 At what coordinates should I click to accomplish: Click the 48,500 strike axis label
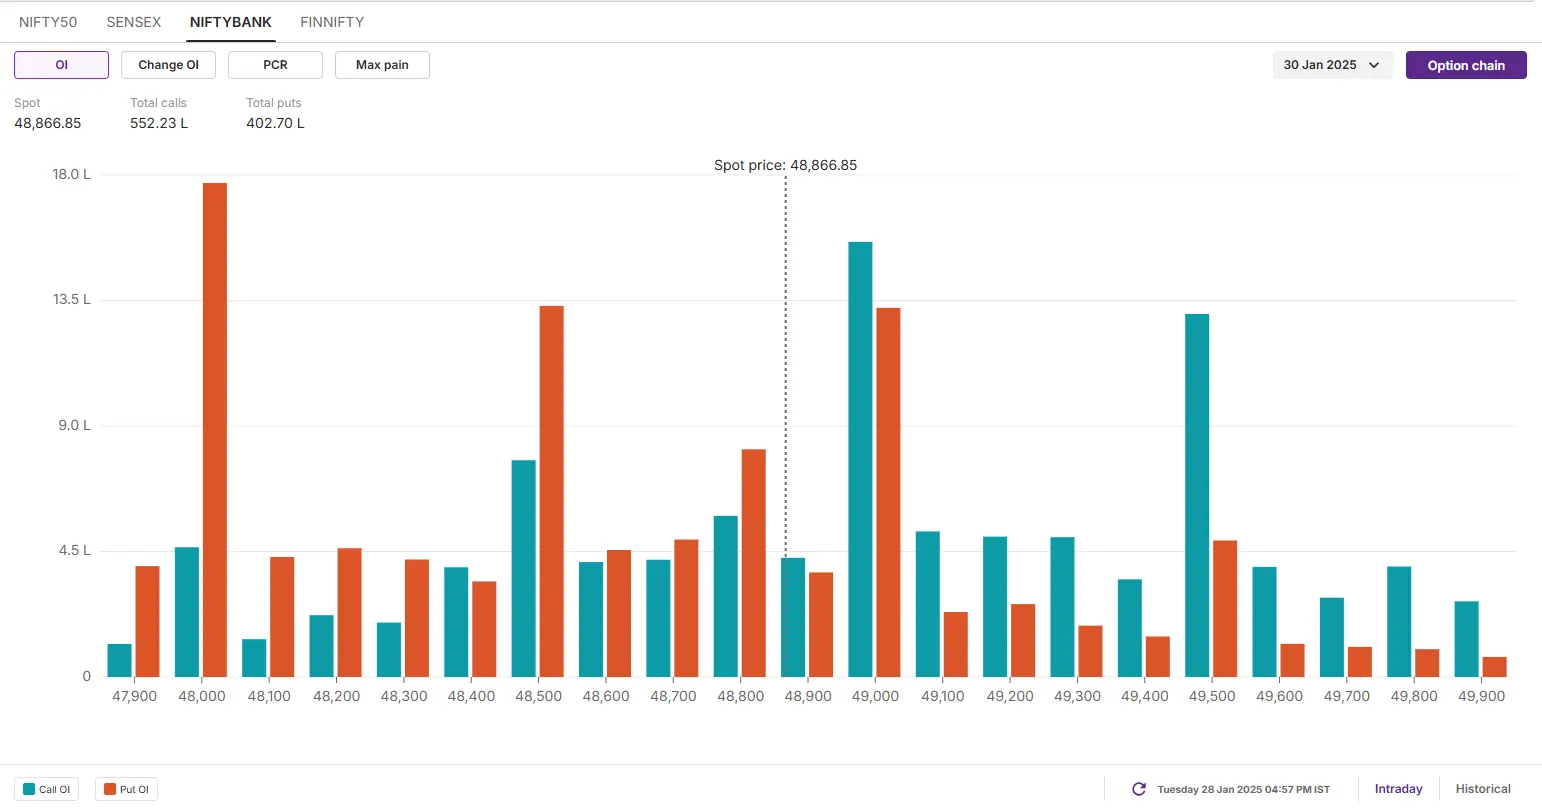click(539, 696)
